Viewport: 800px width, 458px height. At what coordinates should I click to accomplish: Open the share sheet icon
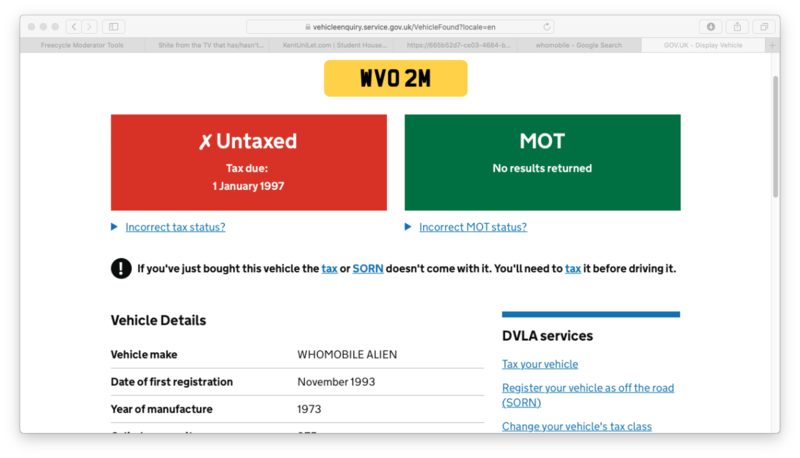point(737,27)
